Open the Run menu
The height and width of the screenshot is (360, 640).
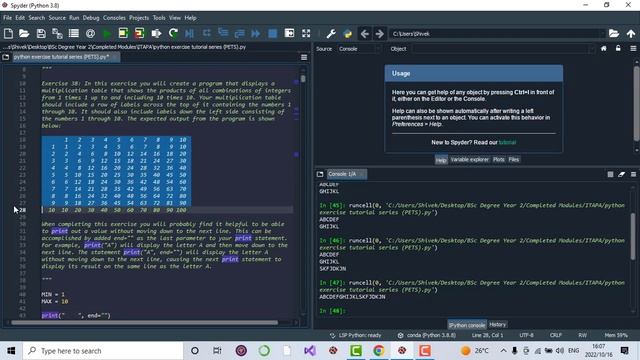click(x=74, y=18)
